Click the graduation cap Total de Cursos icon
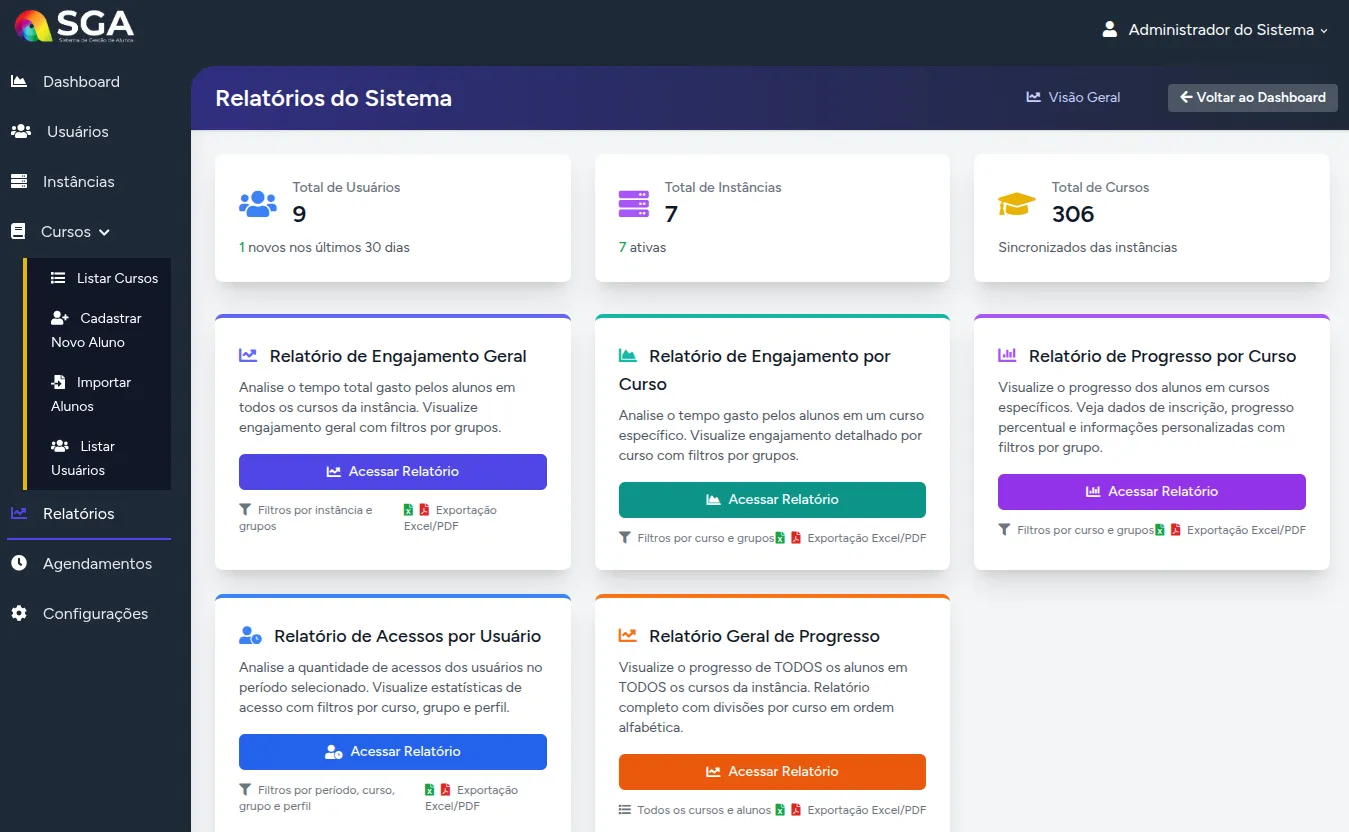 click(1016, 204)
